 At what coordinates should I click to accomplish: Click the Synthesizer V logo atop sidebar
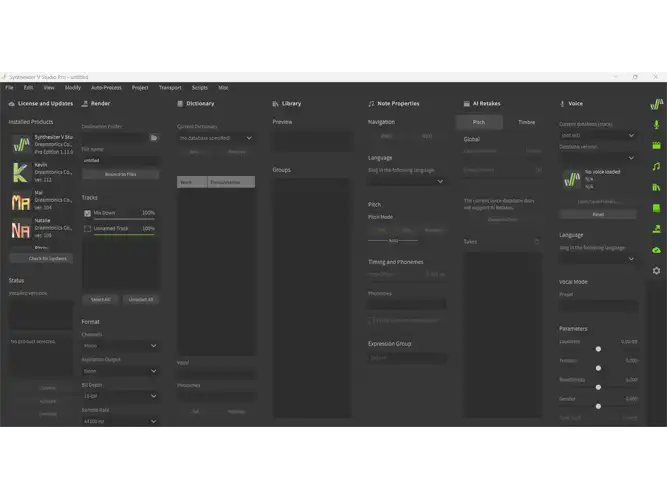pyautogui.click(x=656, y=104)
